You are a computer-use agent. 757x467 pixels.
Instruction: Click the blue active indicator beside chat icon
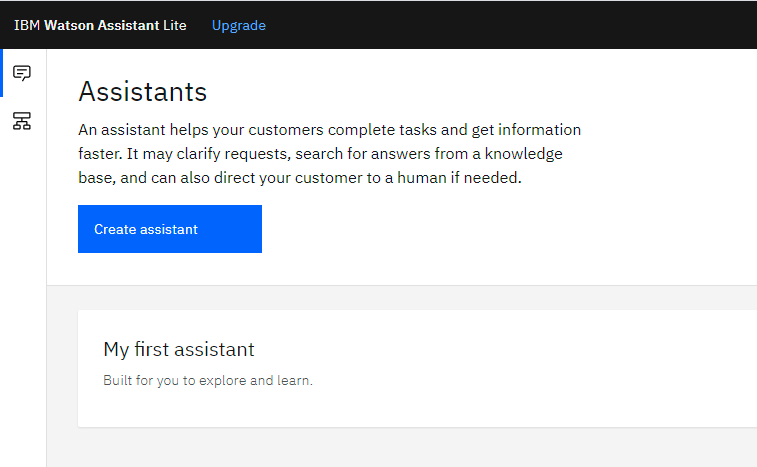point(1,73)
